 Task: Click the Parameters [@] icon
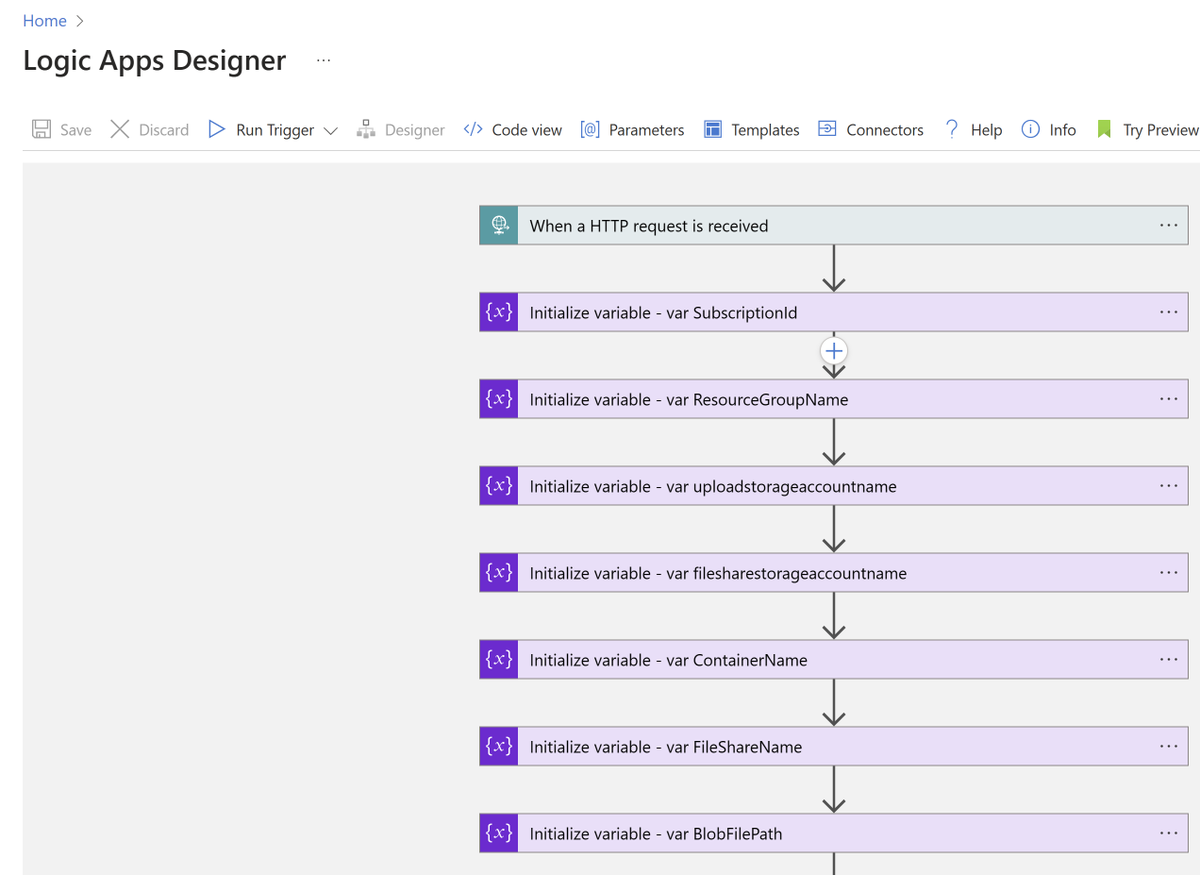590,129
